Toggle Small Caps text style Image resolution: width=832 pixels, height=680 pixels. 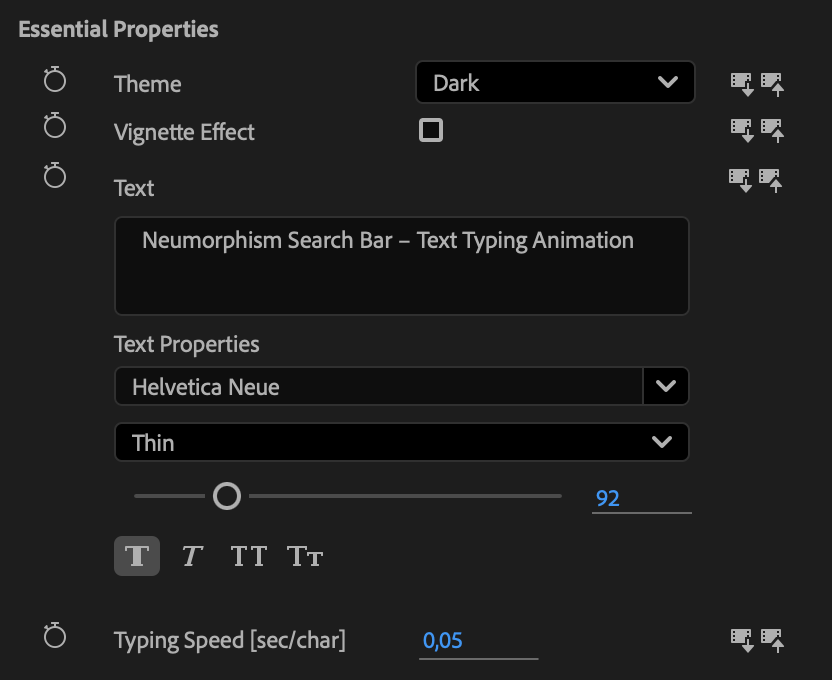point(305,556)
